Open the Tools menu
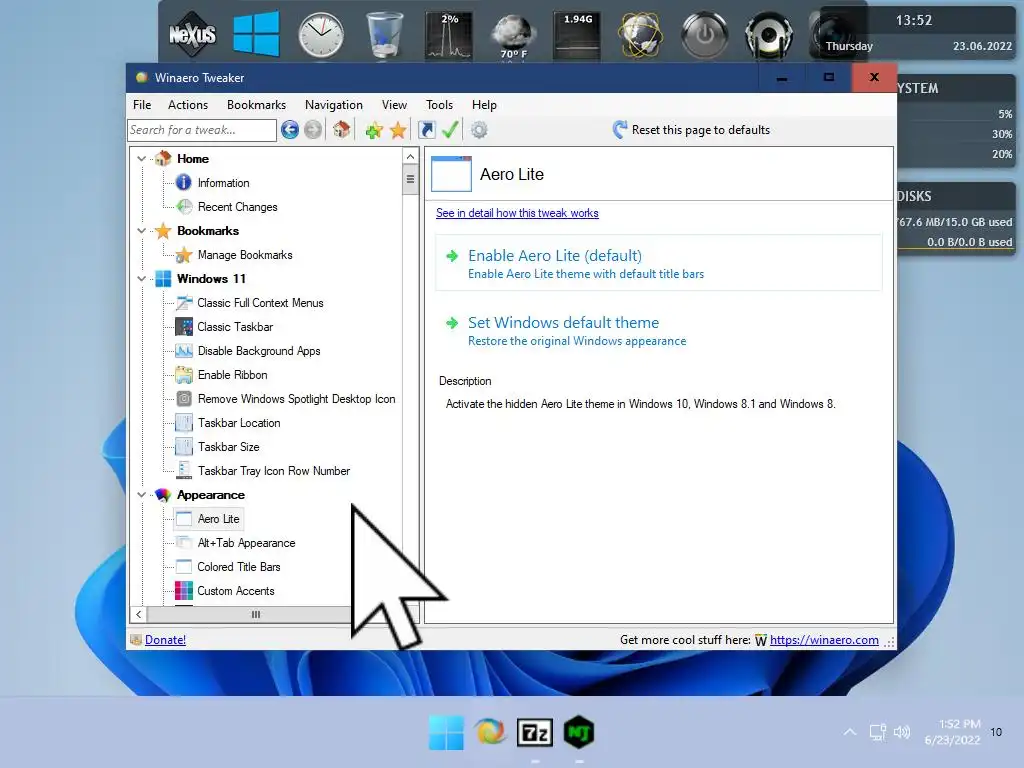This screenshot has width=1024, height=768. coord(440,104)
